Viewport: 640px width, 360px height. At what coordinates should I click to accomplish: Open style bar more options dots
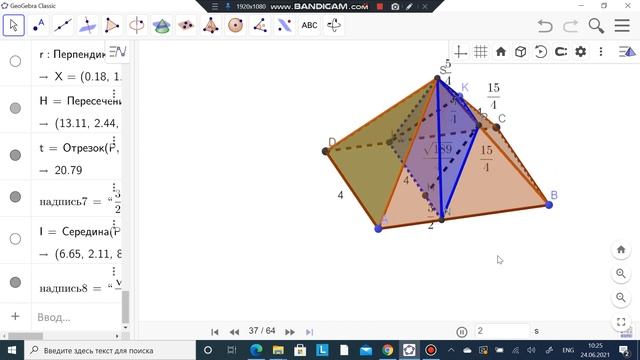click(601, 52)
